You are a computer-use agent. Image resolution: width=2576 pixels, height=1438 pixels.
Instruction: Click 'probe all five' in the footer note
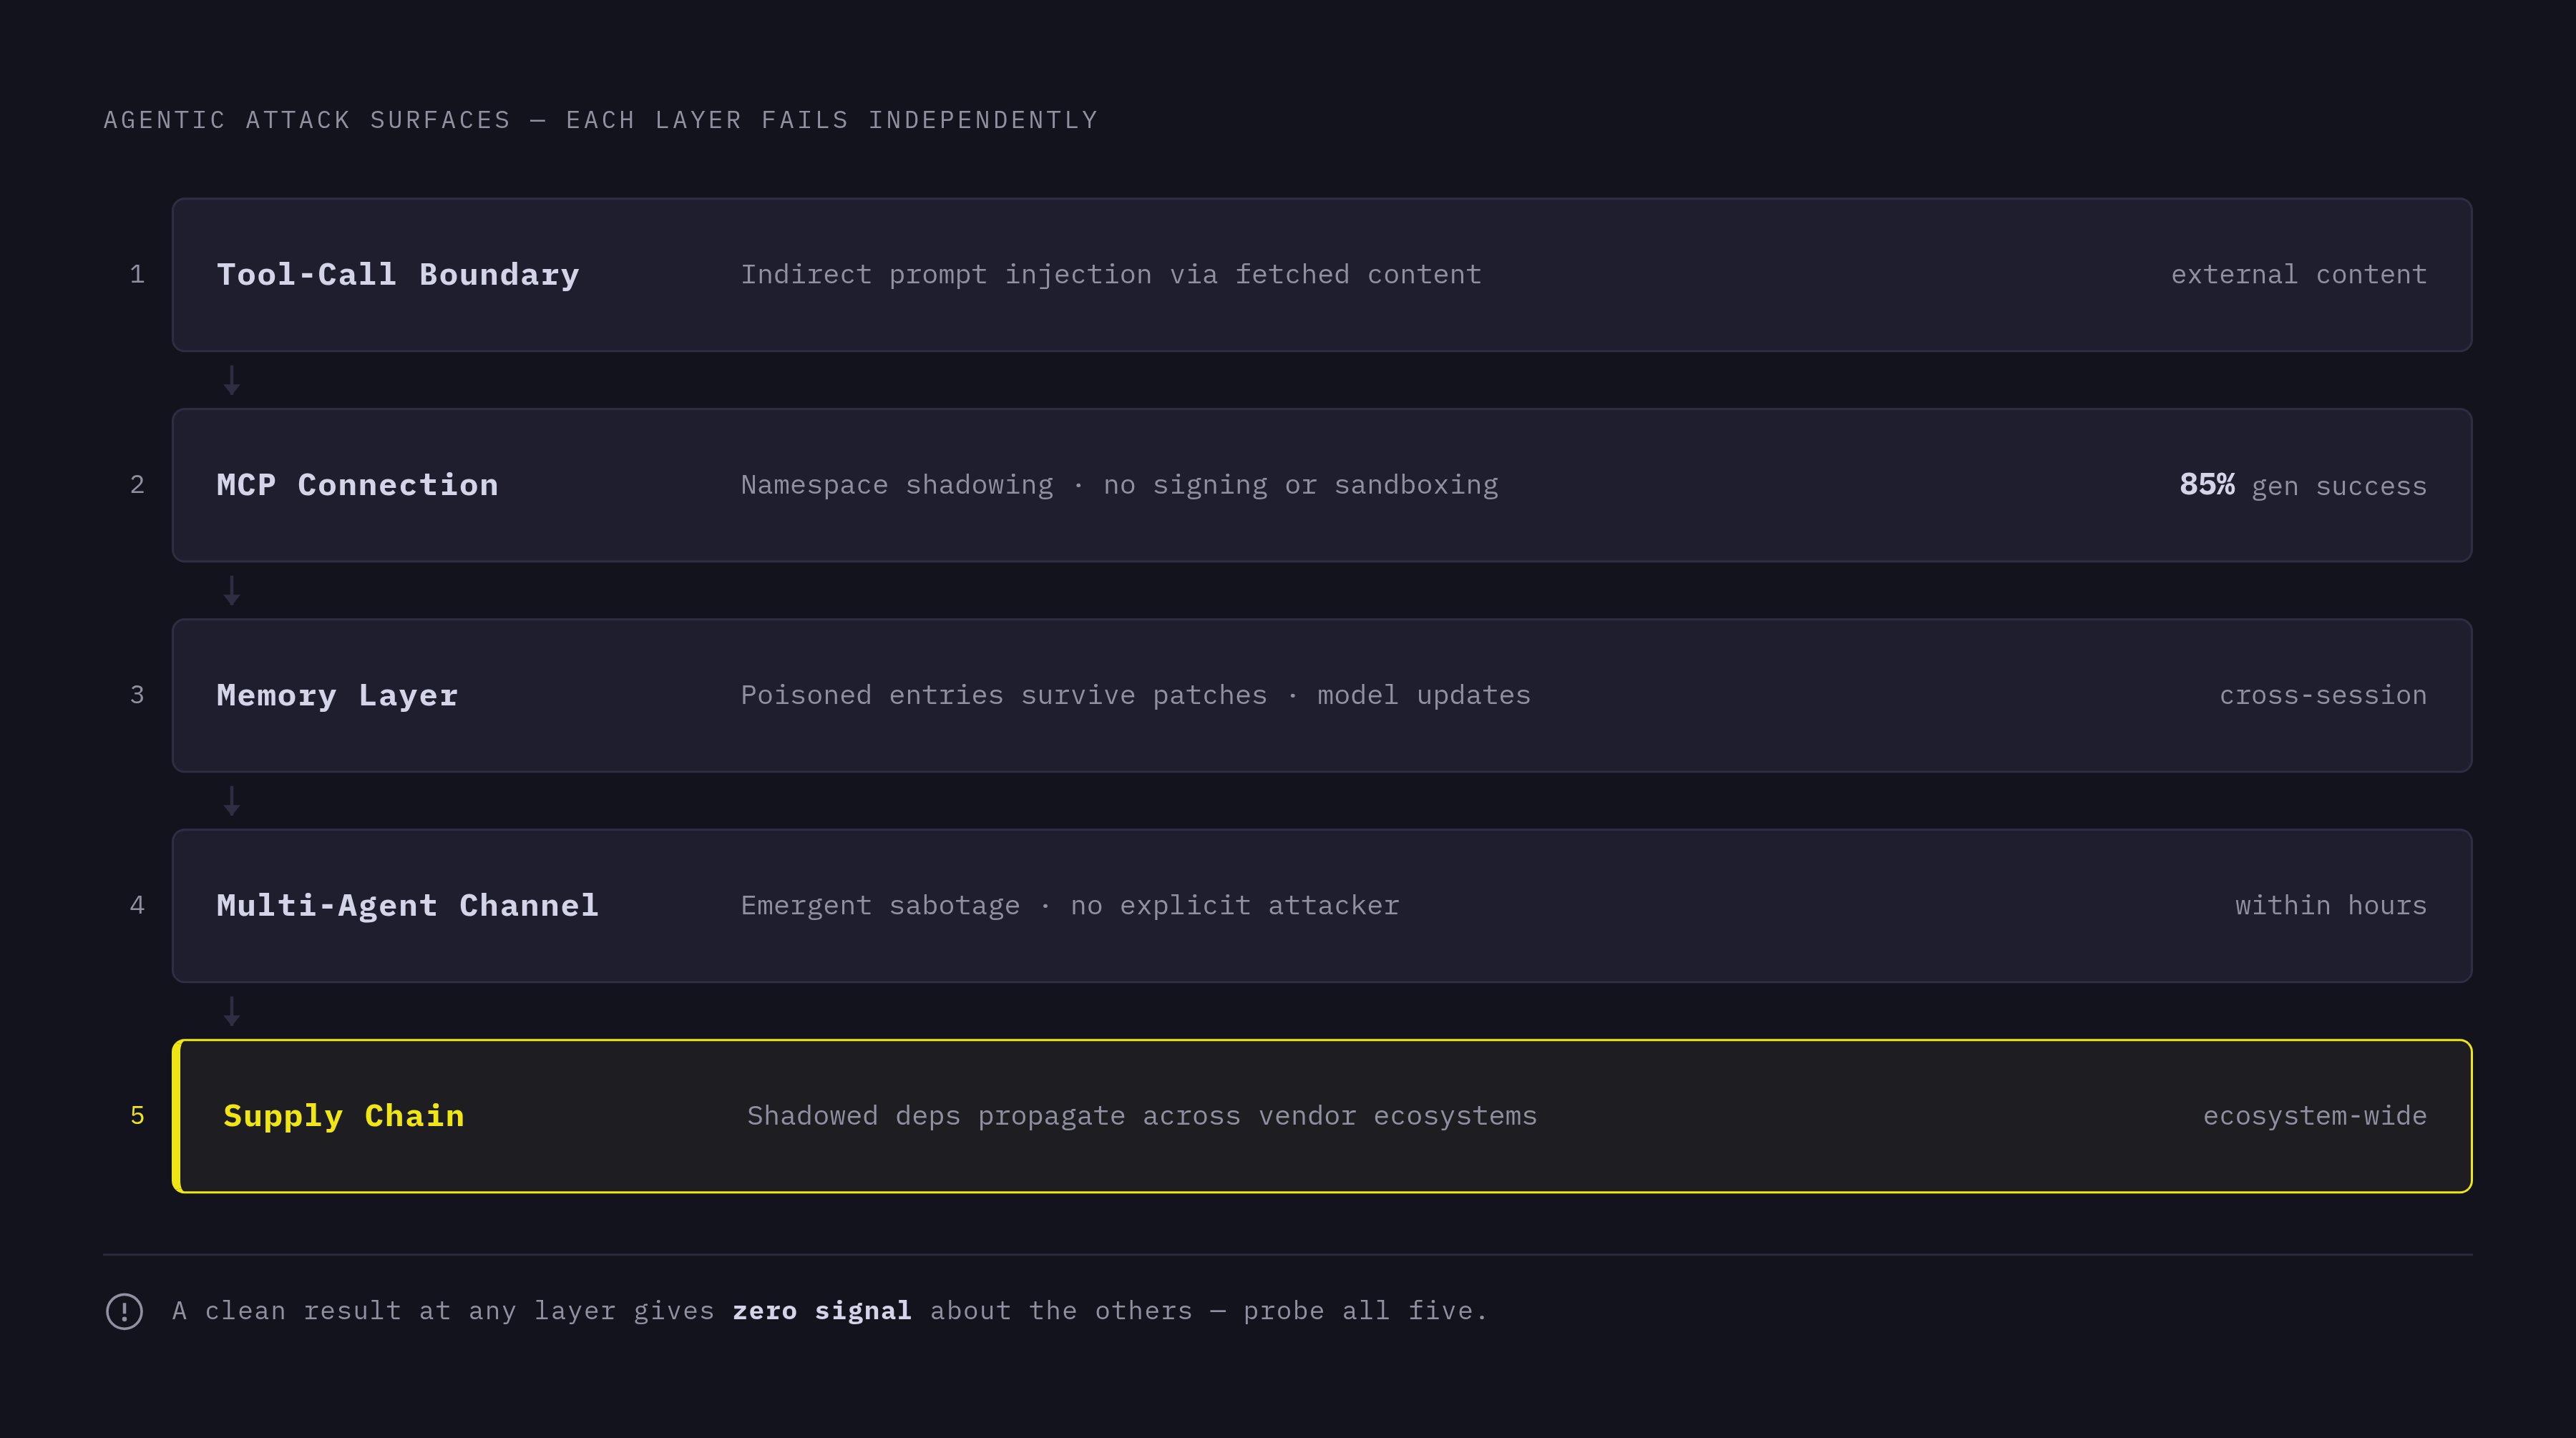point(1365,1311)
